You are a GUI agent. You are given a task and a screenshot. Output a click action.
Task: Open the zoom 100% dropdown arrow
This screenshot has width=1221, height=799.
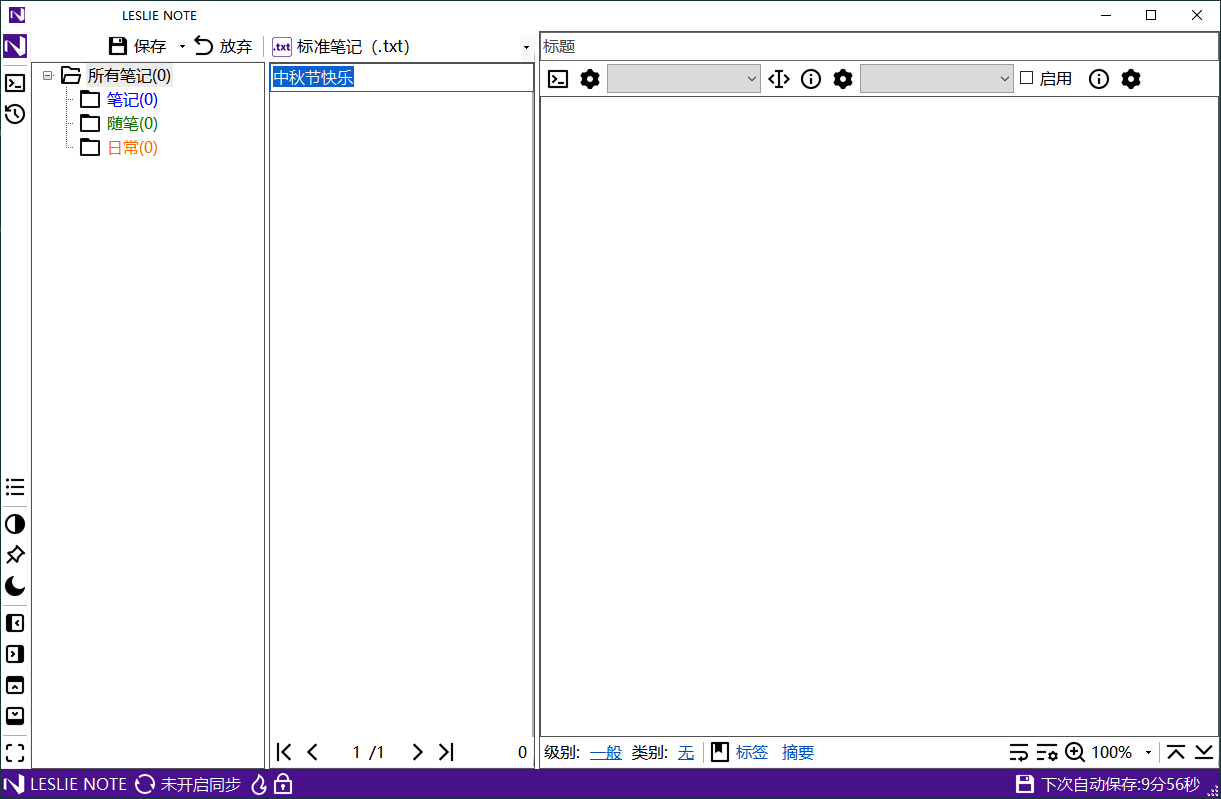pos(1148,753)
